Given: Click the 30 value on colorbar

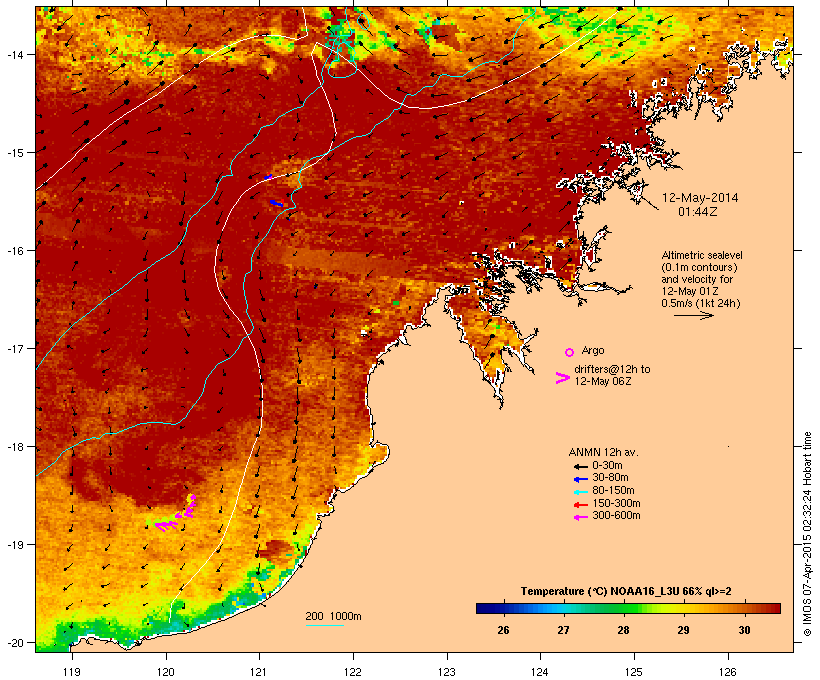Looking at the screenshot, I should 744,630.
